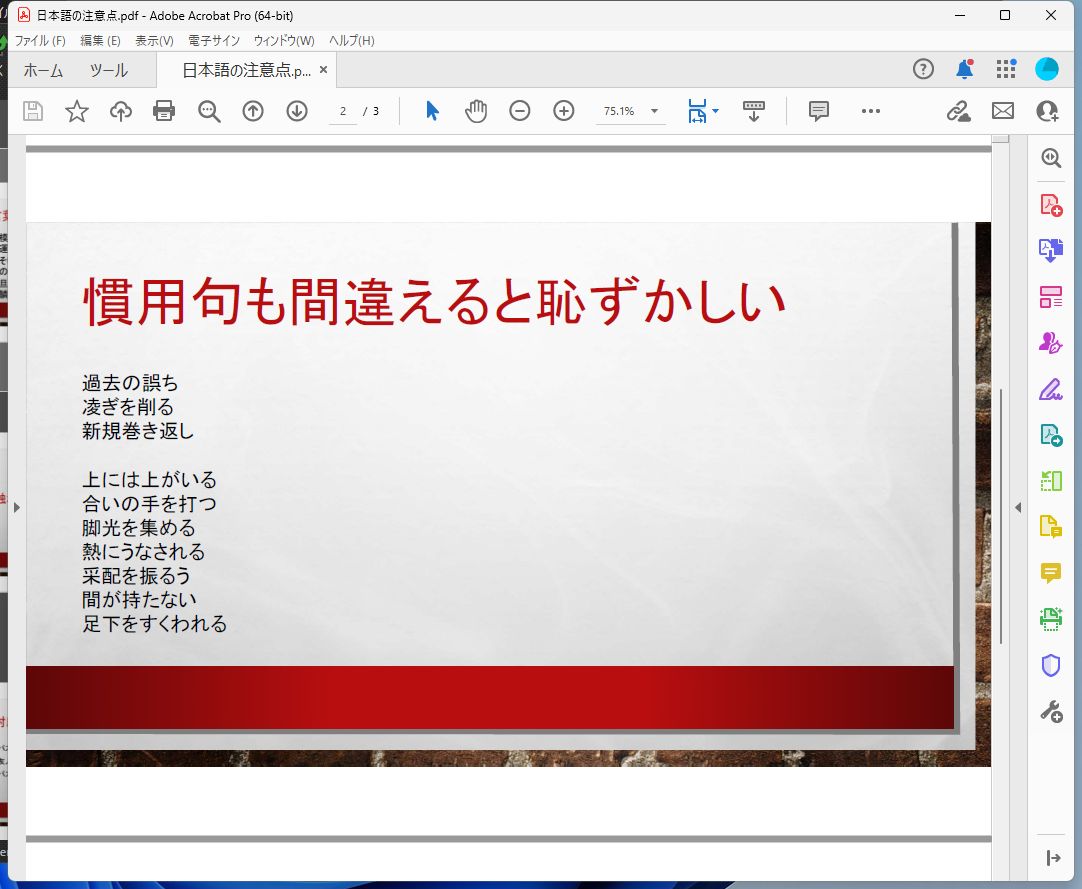Switch to the ツール tab
Viewport: 1082px width, 889px height.
[x=108, y=70]
